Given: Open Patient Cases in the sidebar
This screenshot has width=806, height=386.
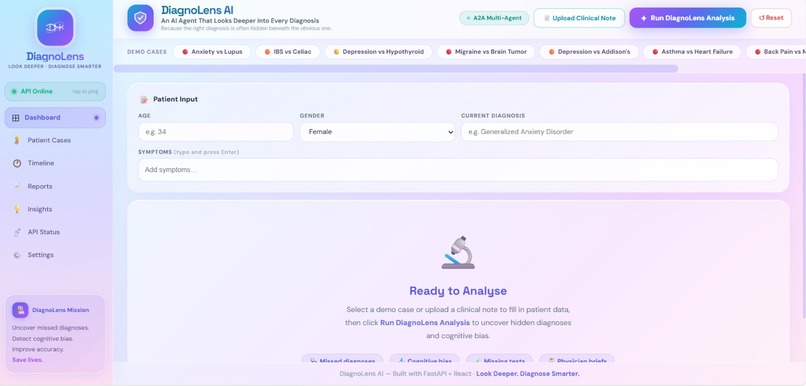Looking at the screenshot, I should (x=55, y=140).
